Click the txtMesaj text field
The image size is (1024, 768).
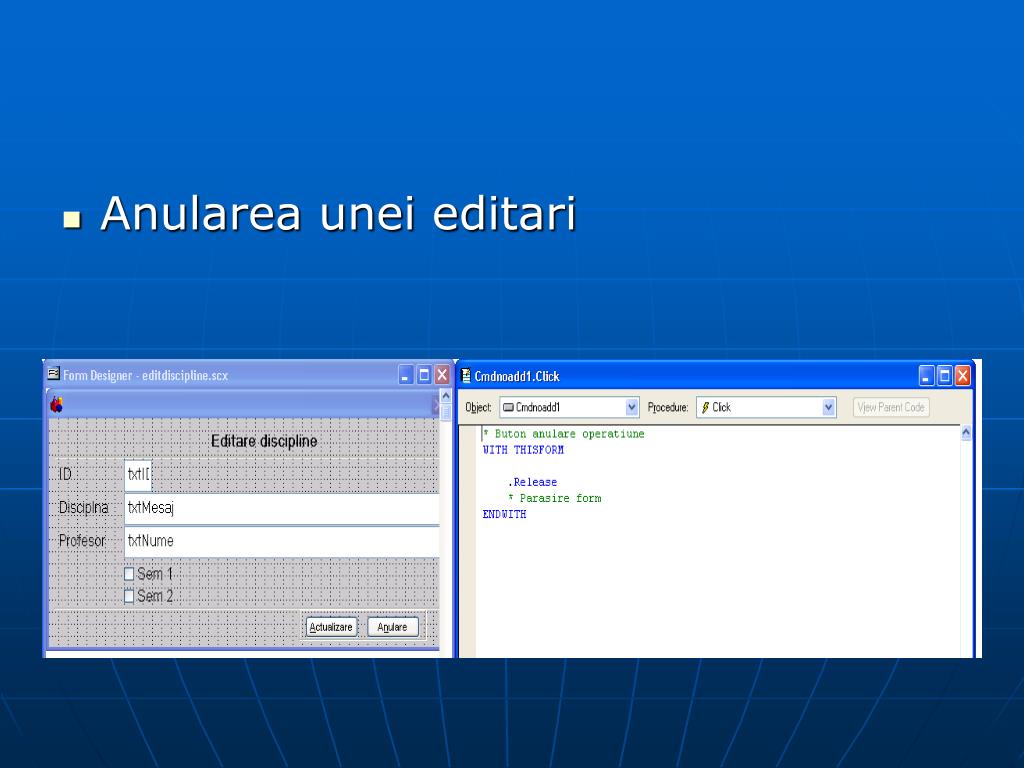point(281,508)
